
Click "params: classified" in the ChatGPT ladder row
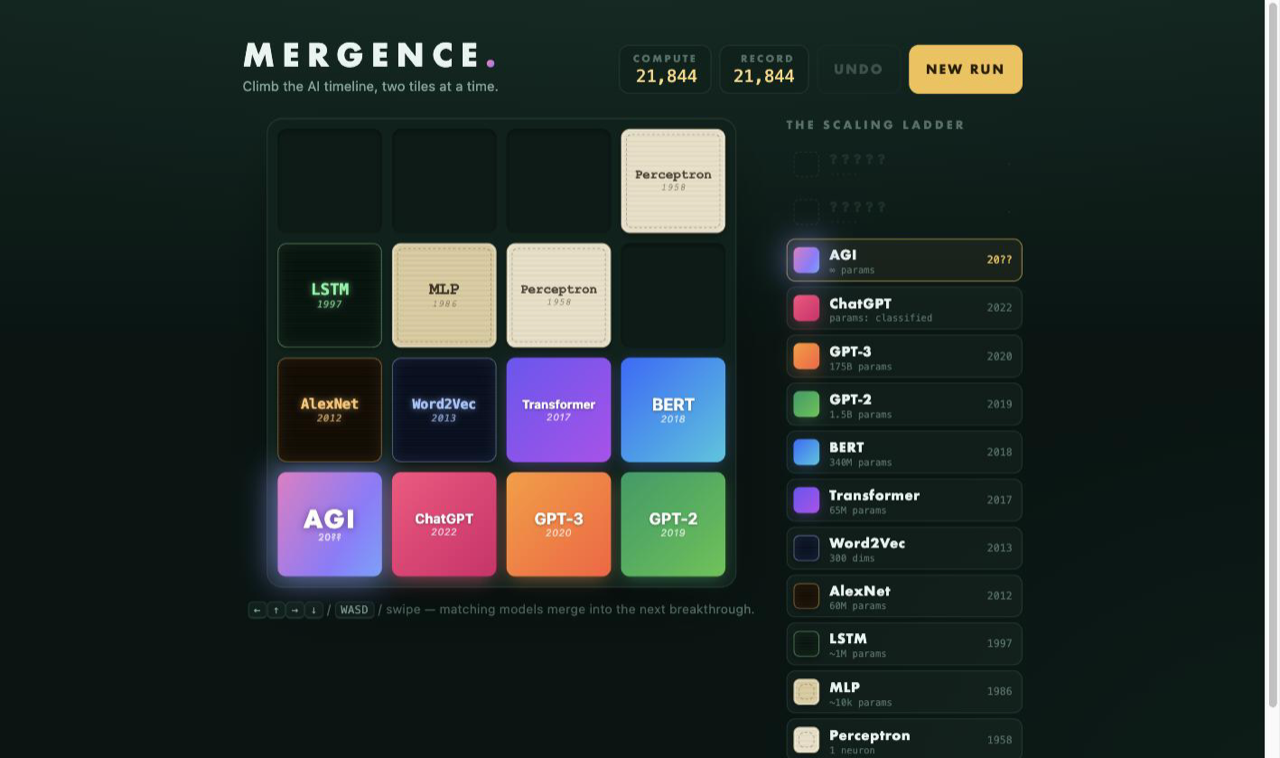click(x=881, y=319)
